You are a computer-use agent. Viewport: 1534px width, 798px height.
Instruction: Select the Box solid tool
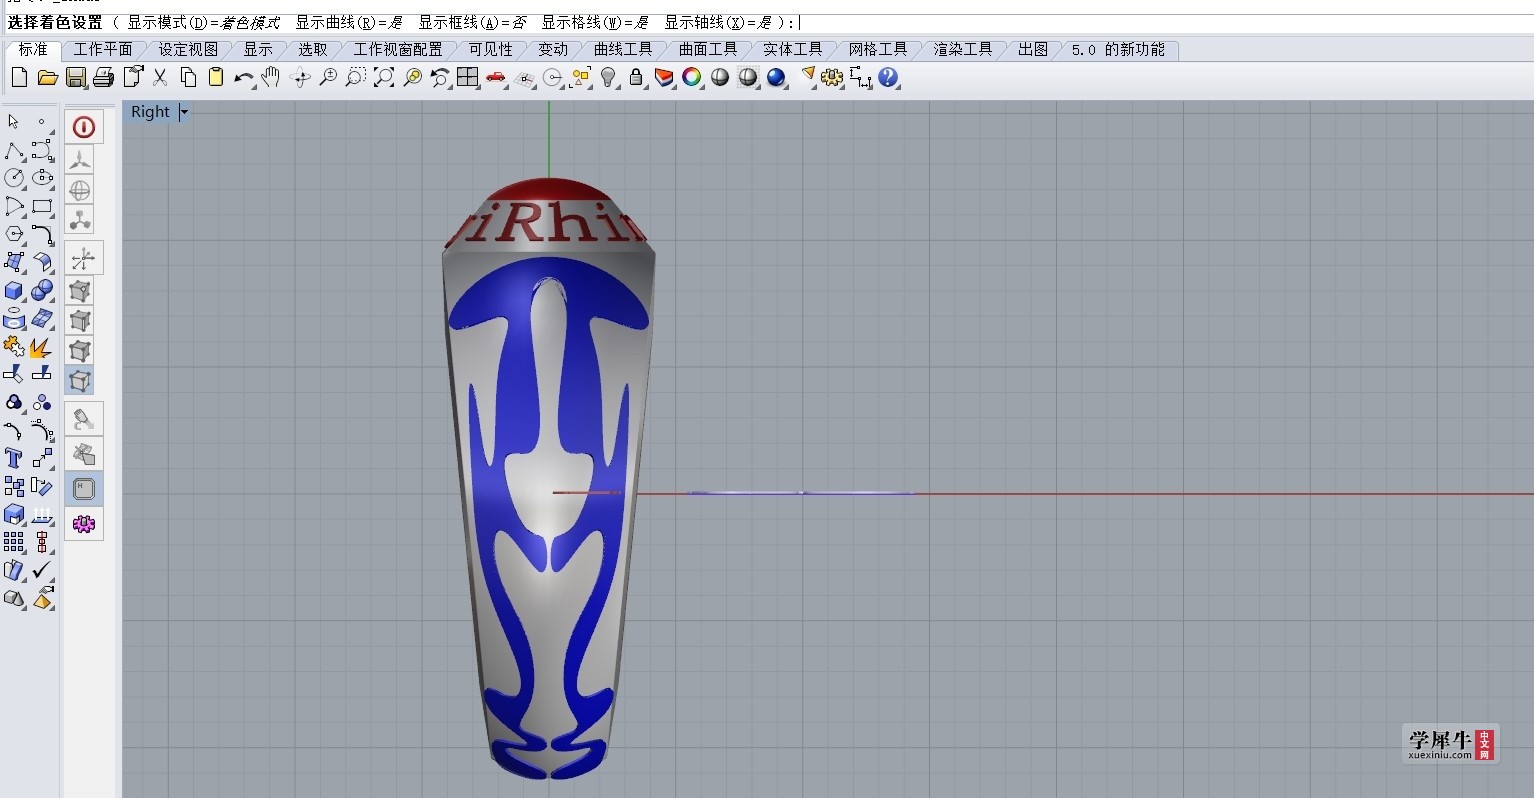[14, 290]
